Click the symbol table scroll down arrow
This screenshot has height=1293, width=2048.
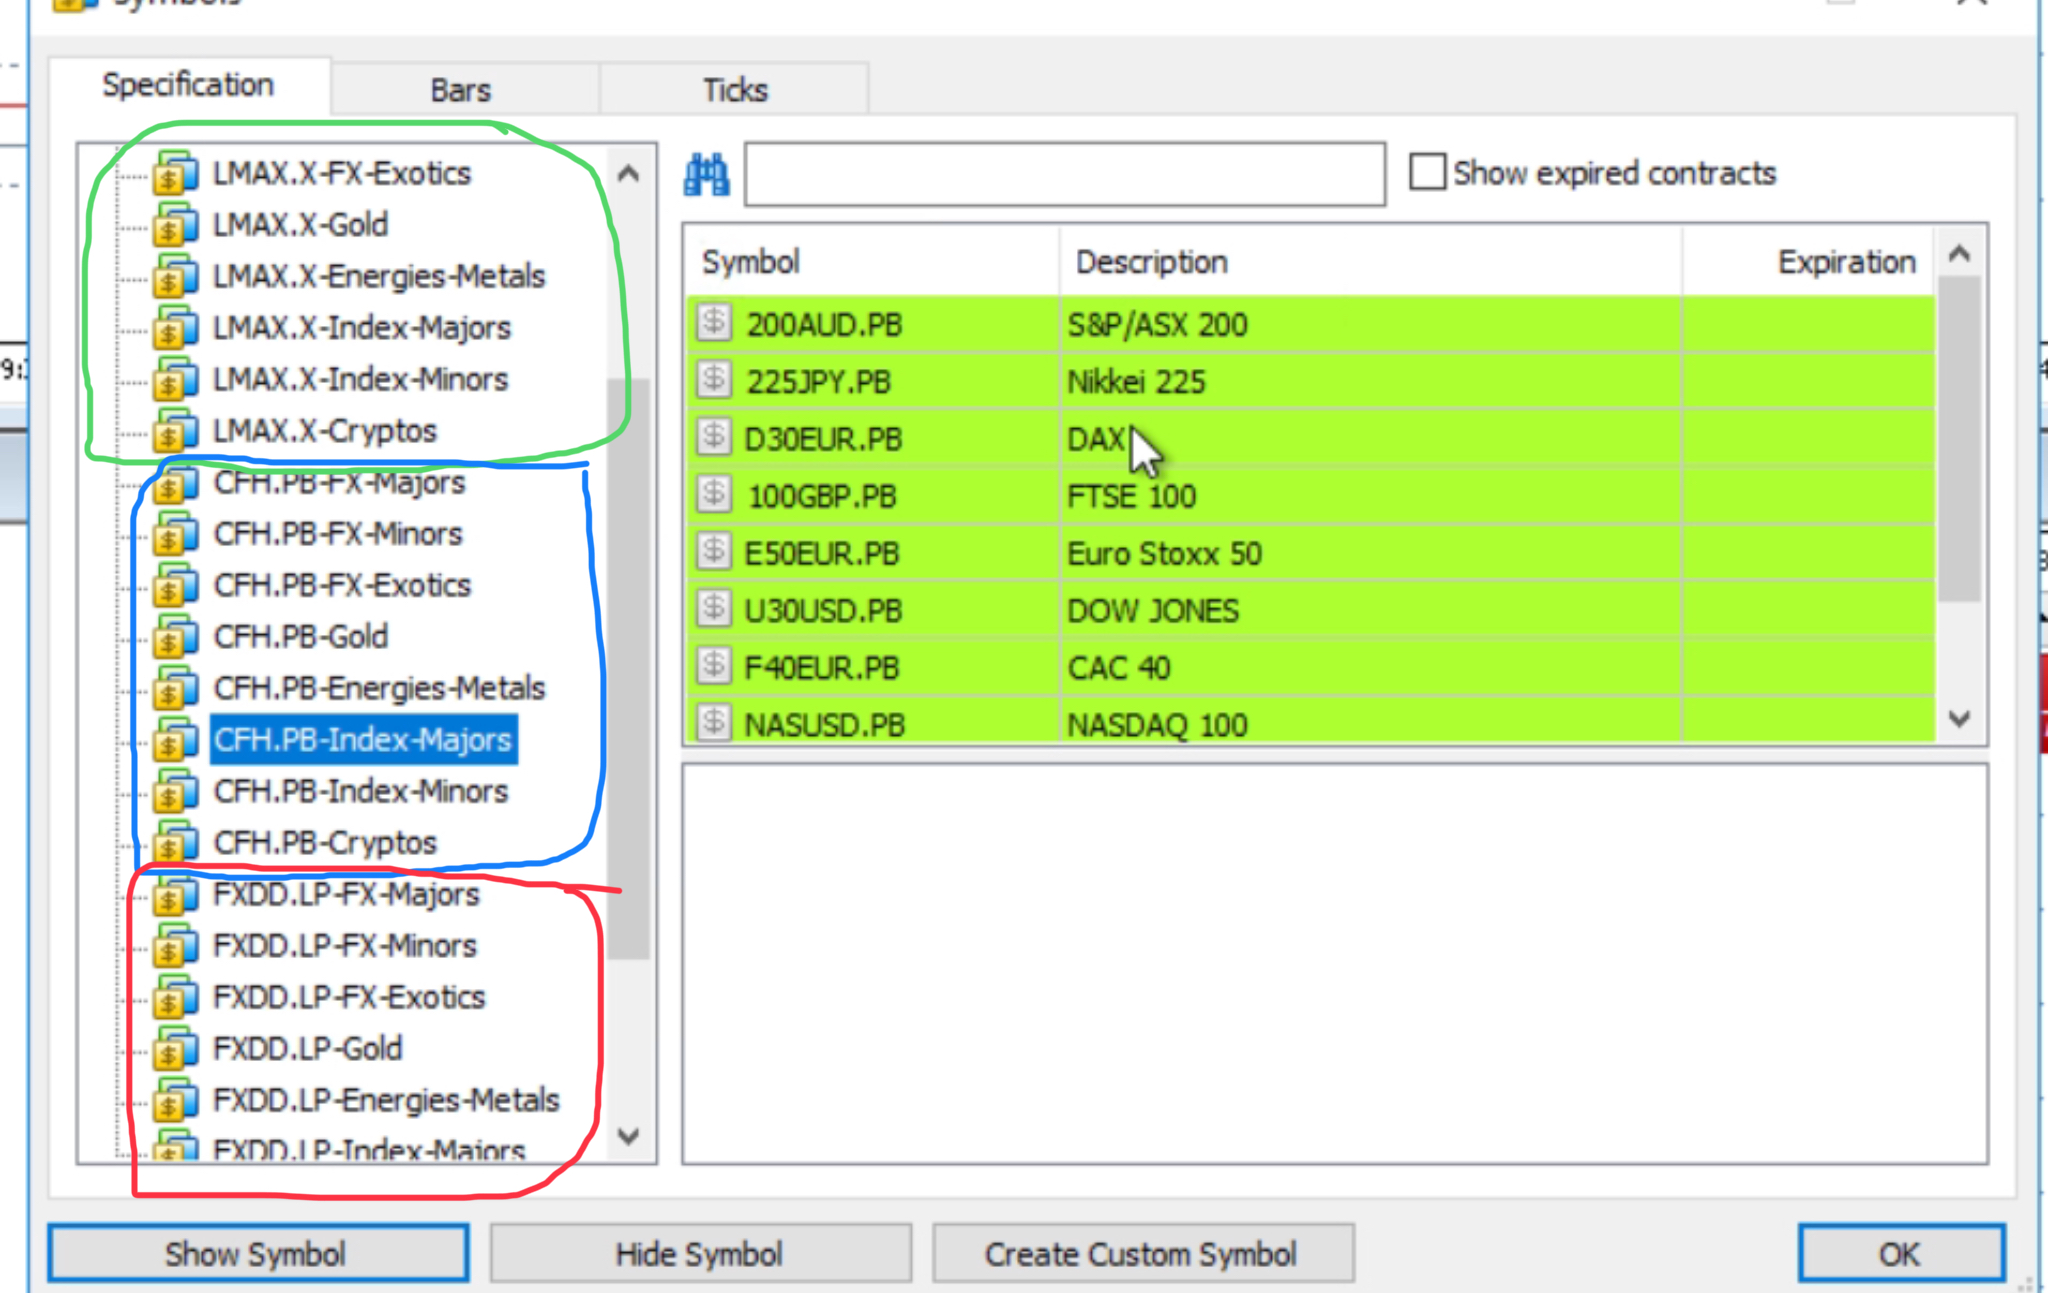tap(1960, 718)
